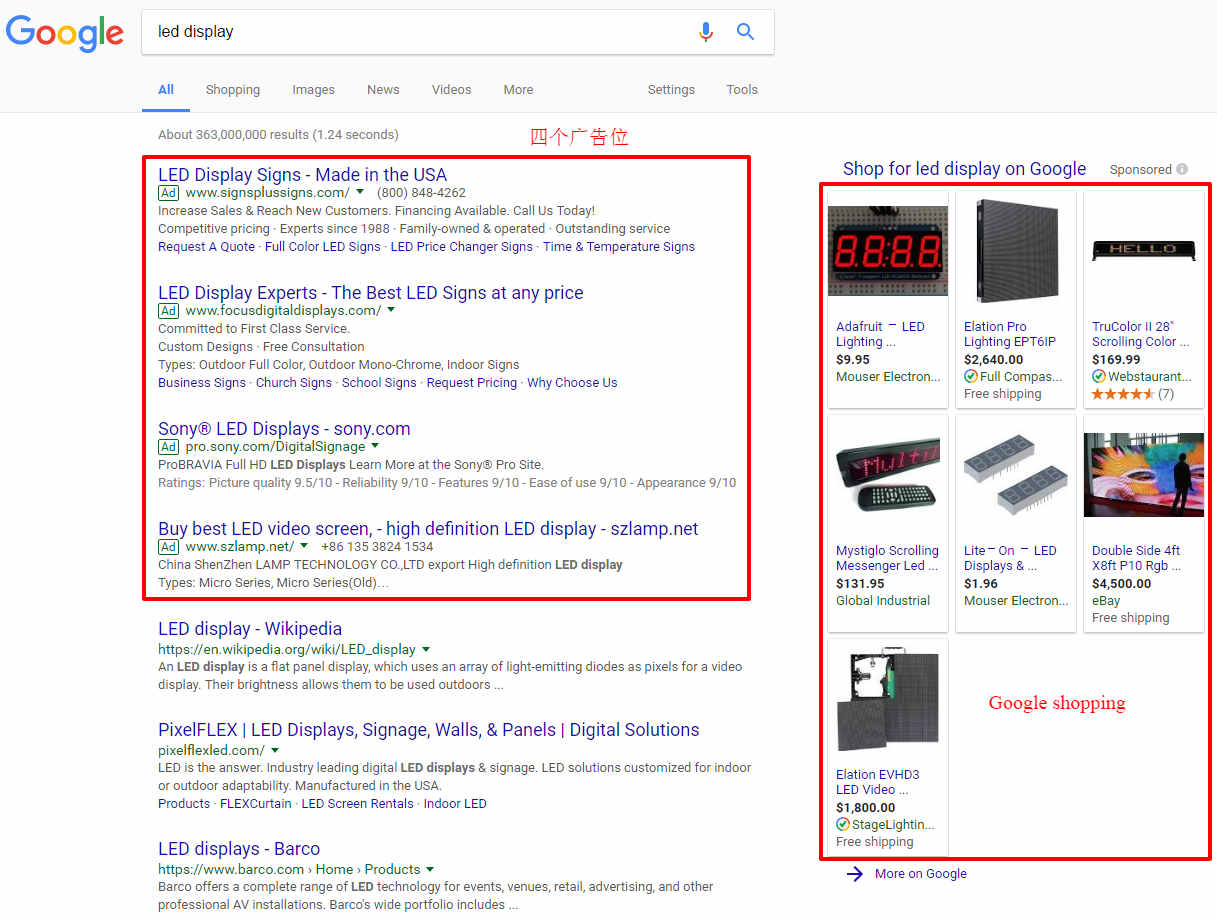Open LED Display Experts ad headline

click(x=370, y=292)
